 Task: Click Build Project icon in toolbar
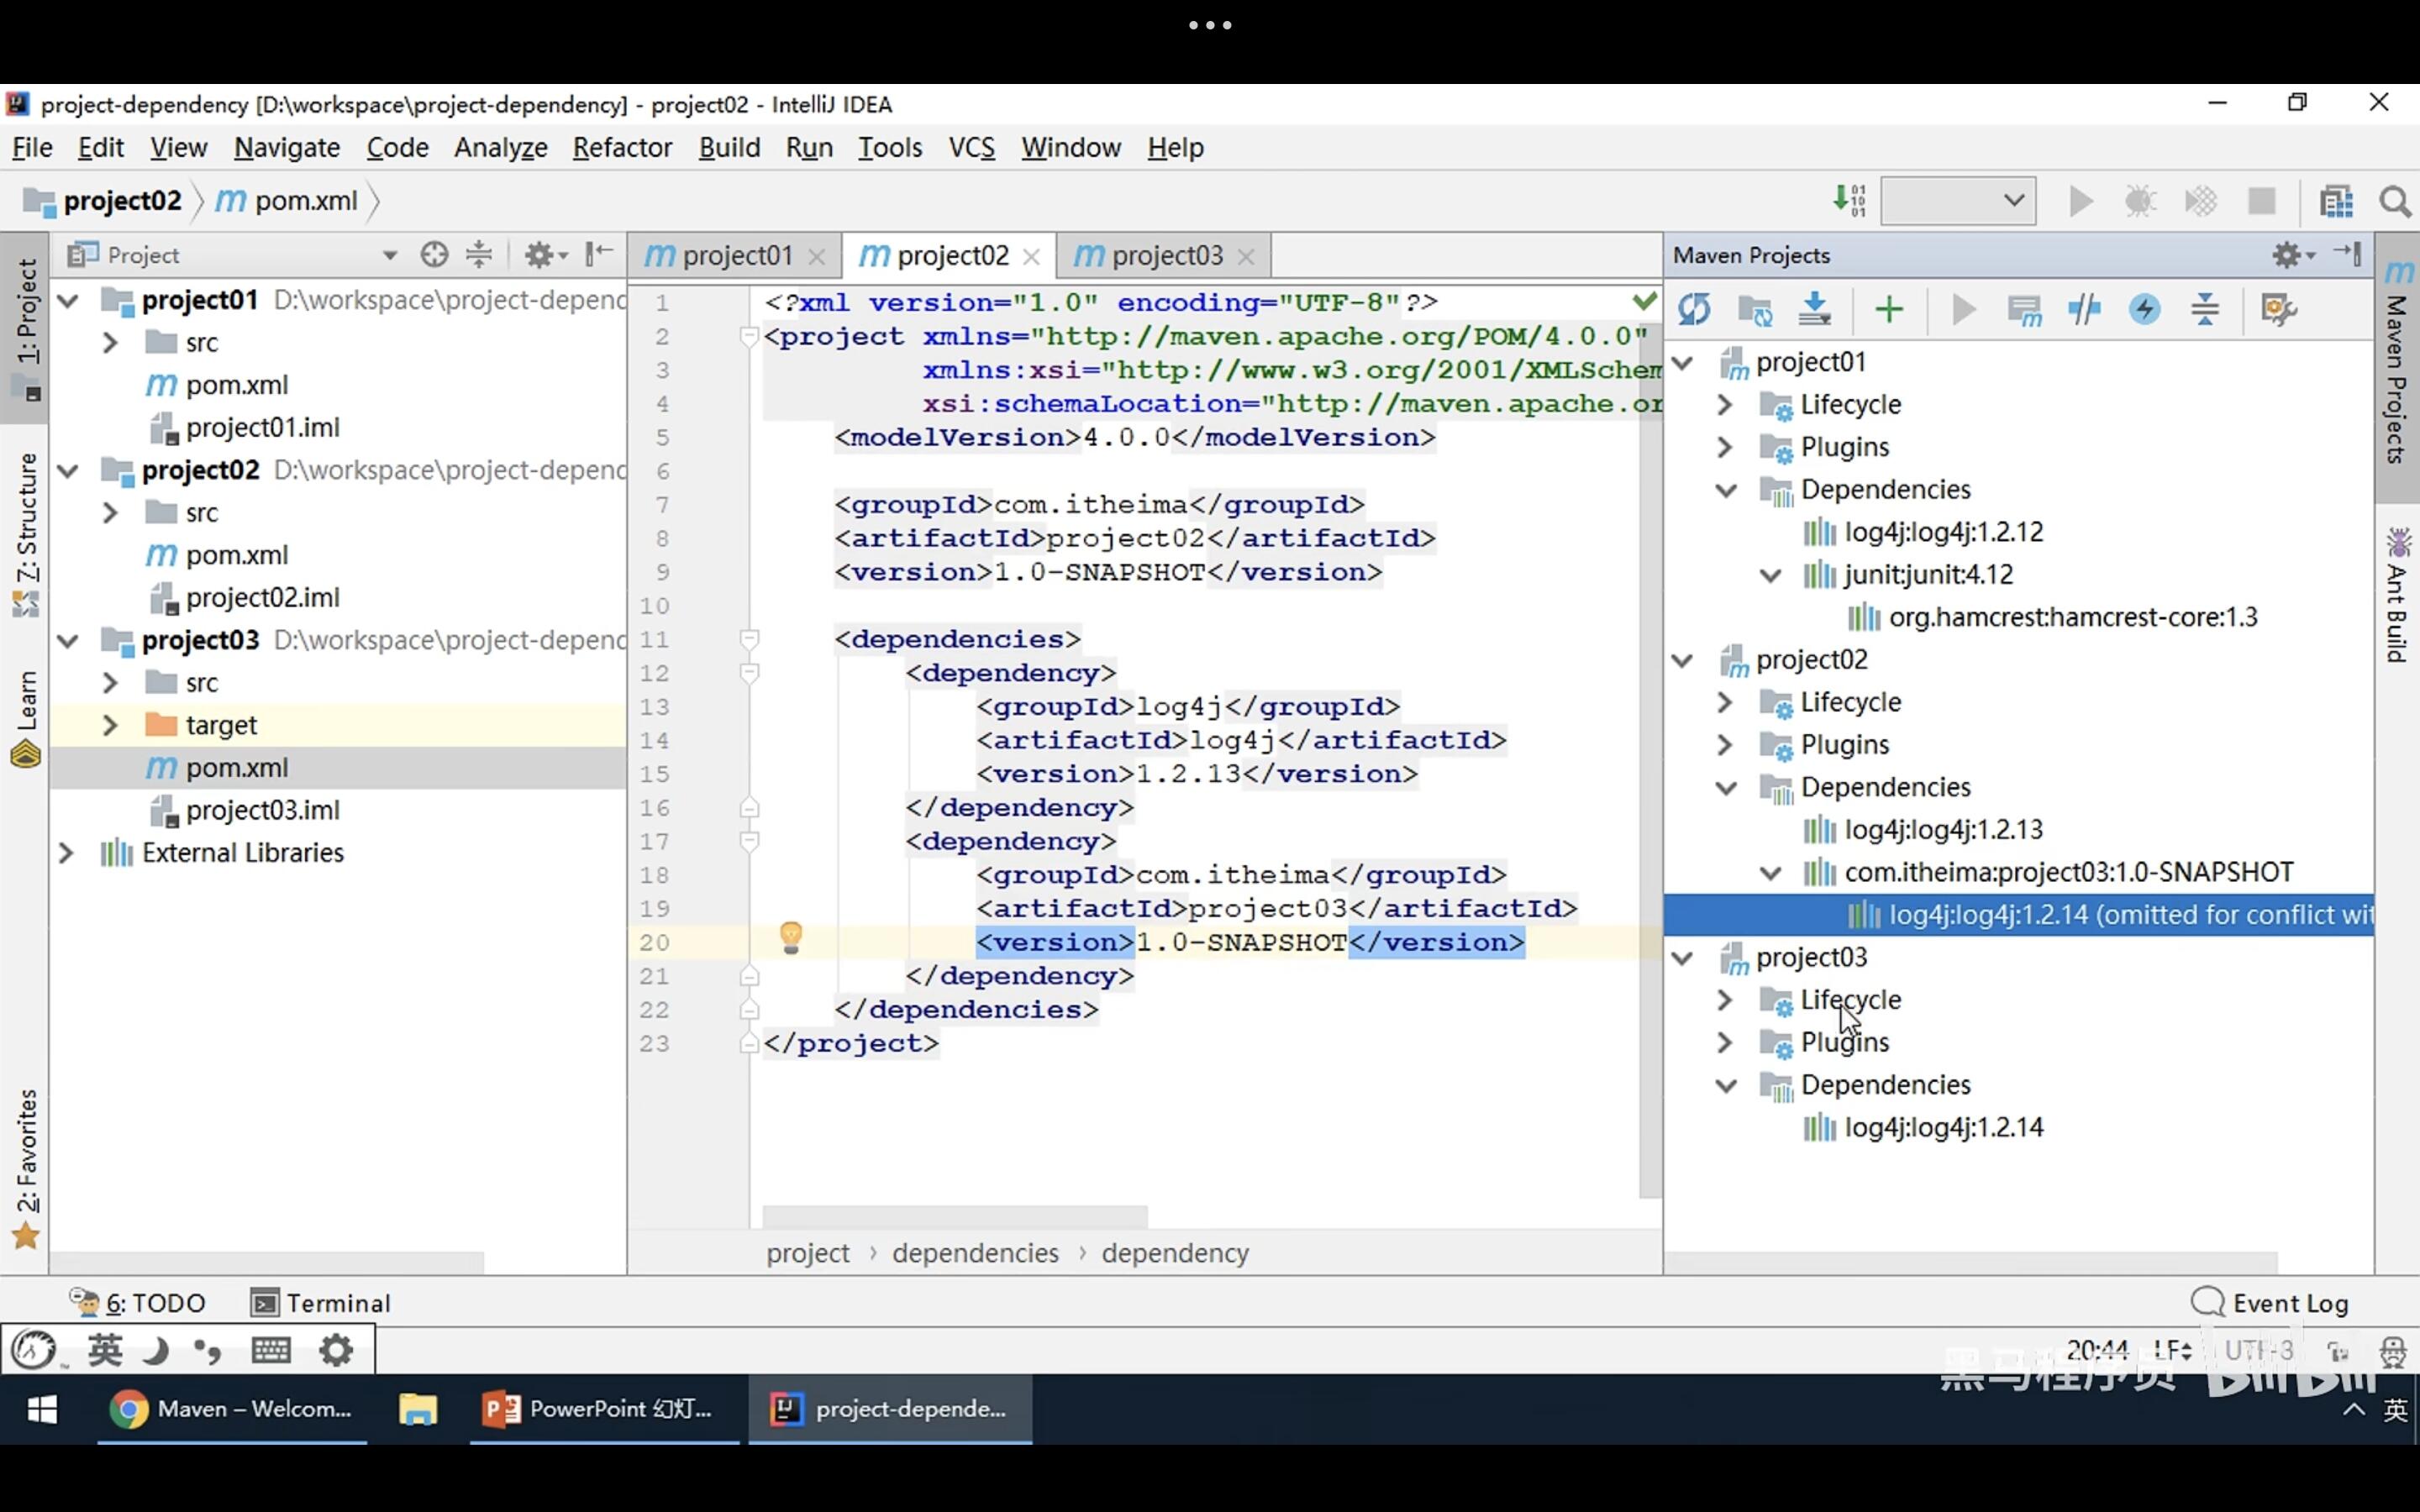(1850, 201)
